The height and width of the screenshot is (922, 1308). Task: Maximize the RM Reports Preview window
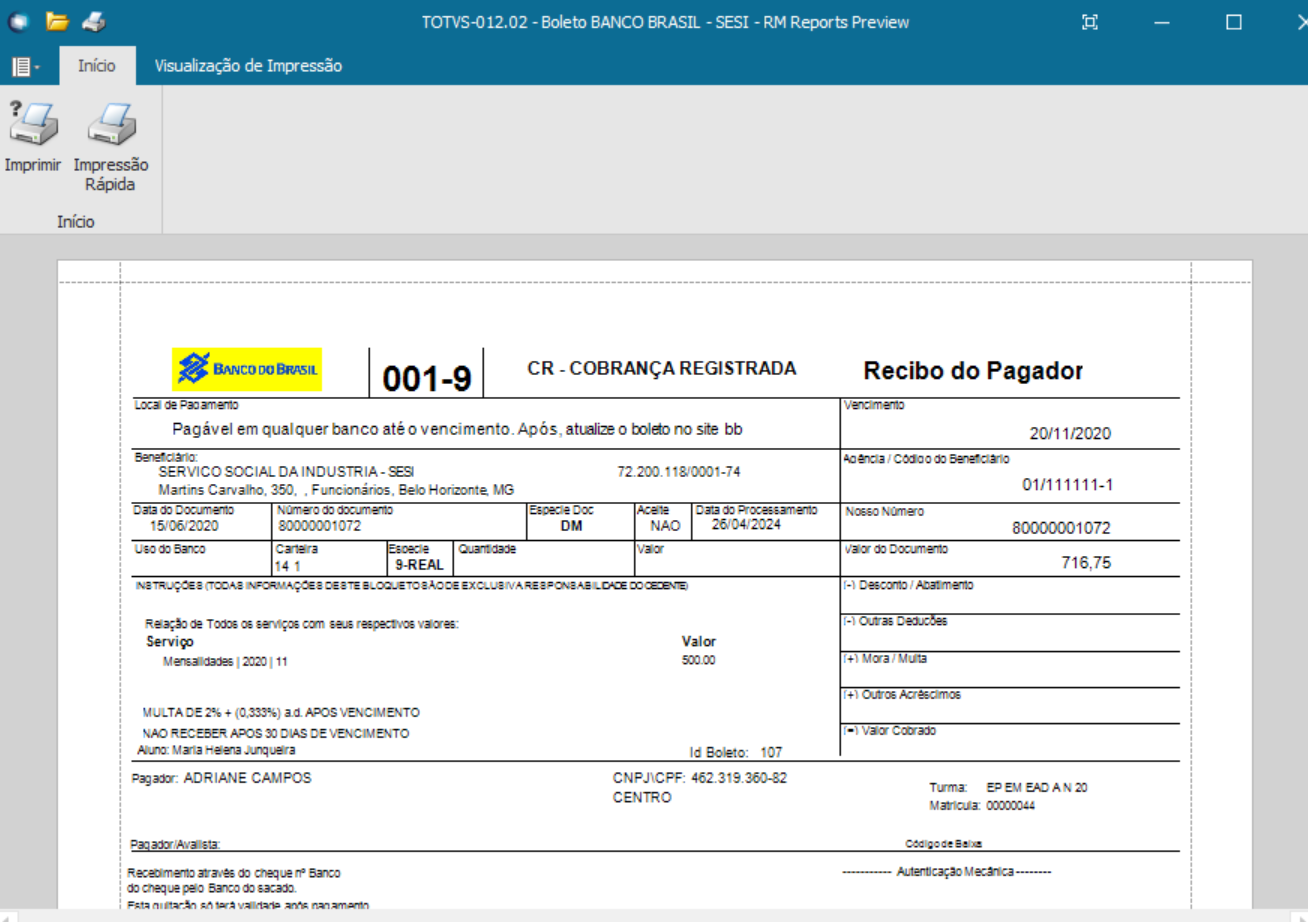pyautogui.click(x=1234, y=21)
